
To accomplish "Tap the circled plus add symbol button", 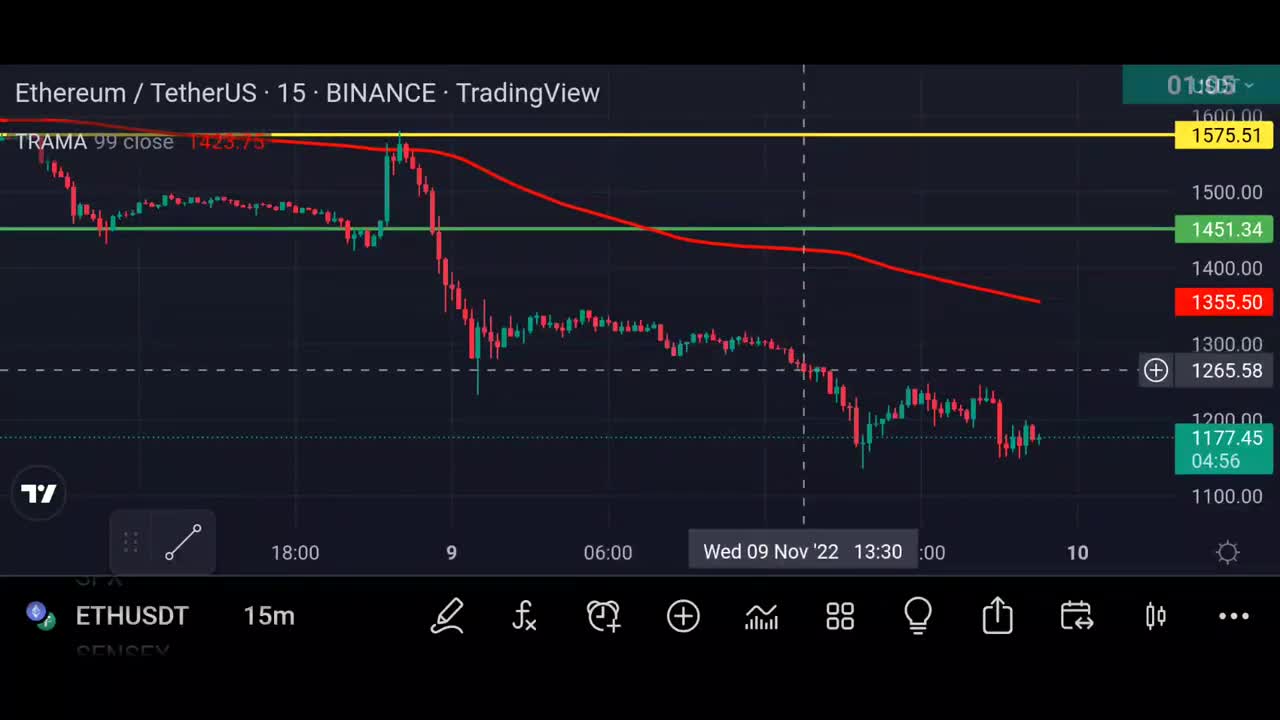I will tap(683, 616).
